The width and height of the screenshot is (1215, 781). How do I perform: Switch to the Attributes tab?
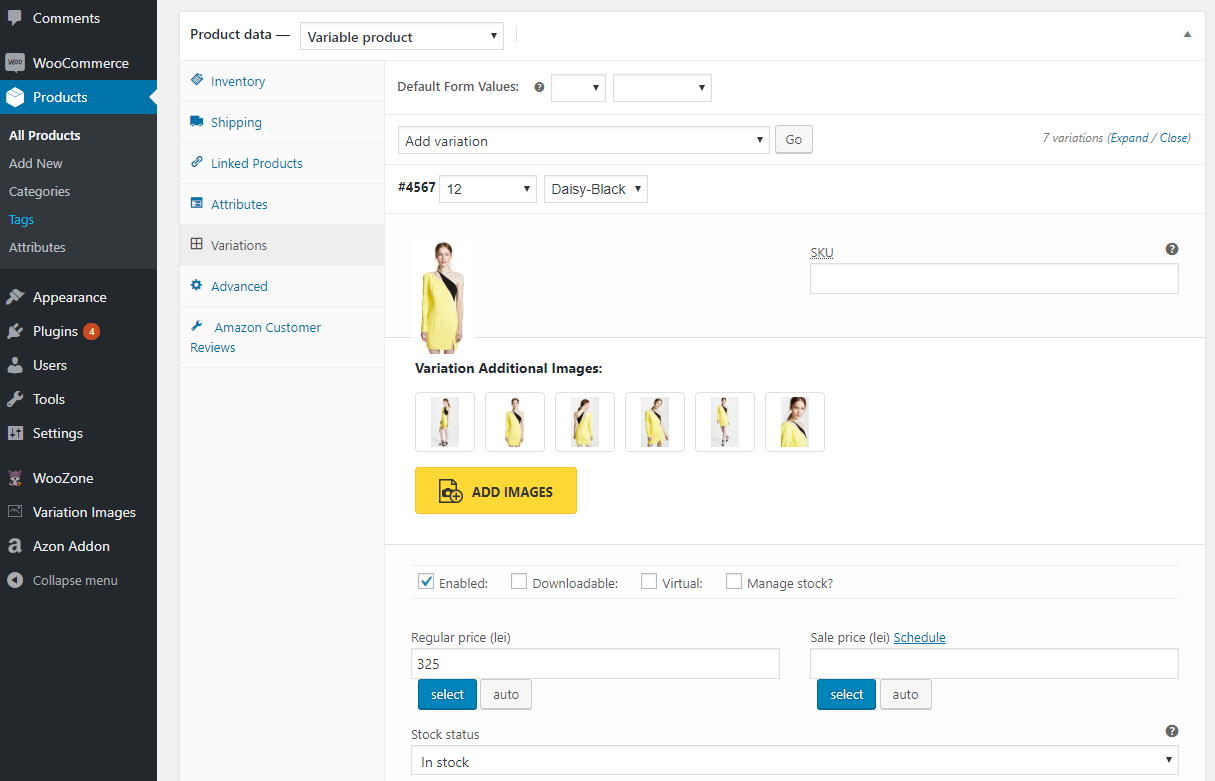282,204
